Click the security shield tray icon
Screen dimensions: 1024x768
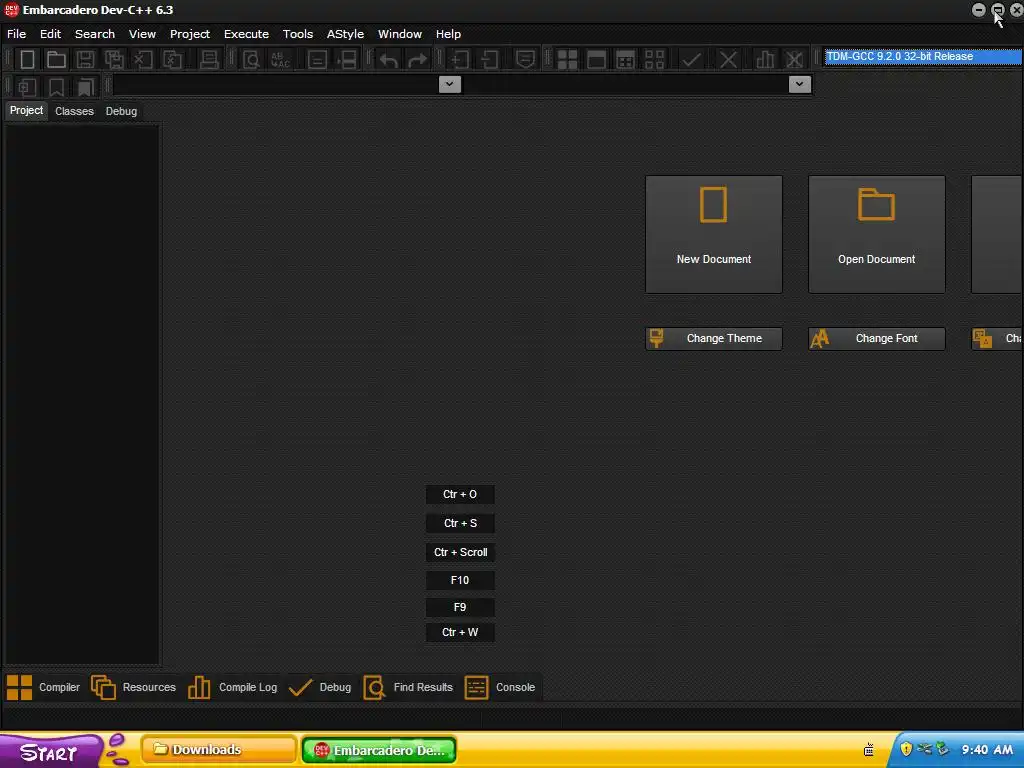pyautogui.click(x=906, y=748)
